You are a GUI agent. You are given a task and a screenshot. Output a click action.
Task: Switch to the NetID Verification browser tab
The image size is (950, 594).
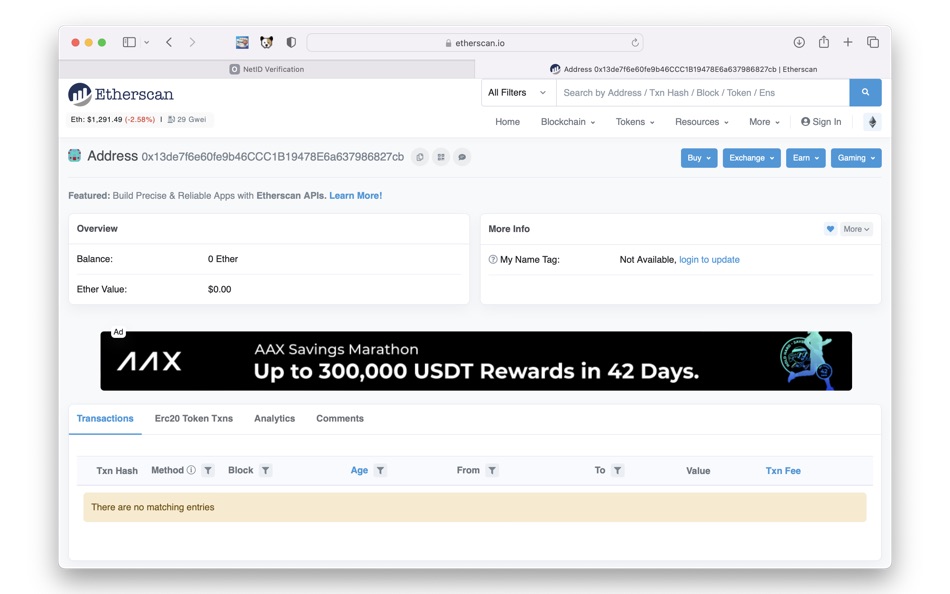pyautogui.click(x=267, y=69)
